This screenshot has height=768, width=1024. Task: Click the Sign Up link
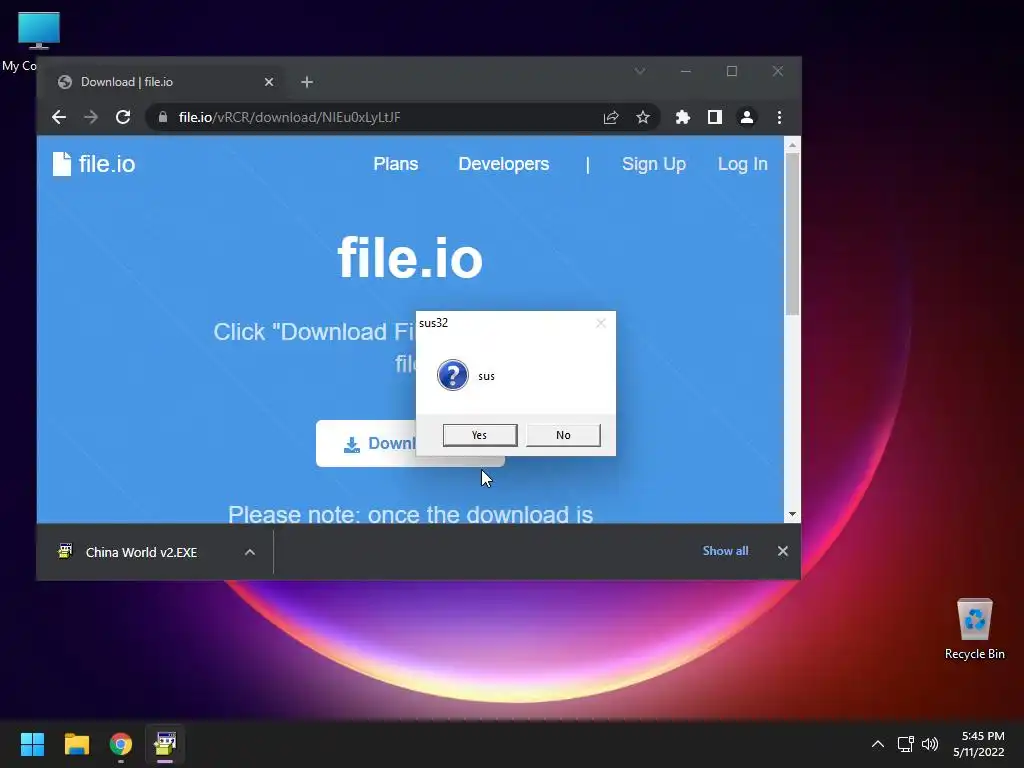click(654, 165)
